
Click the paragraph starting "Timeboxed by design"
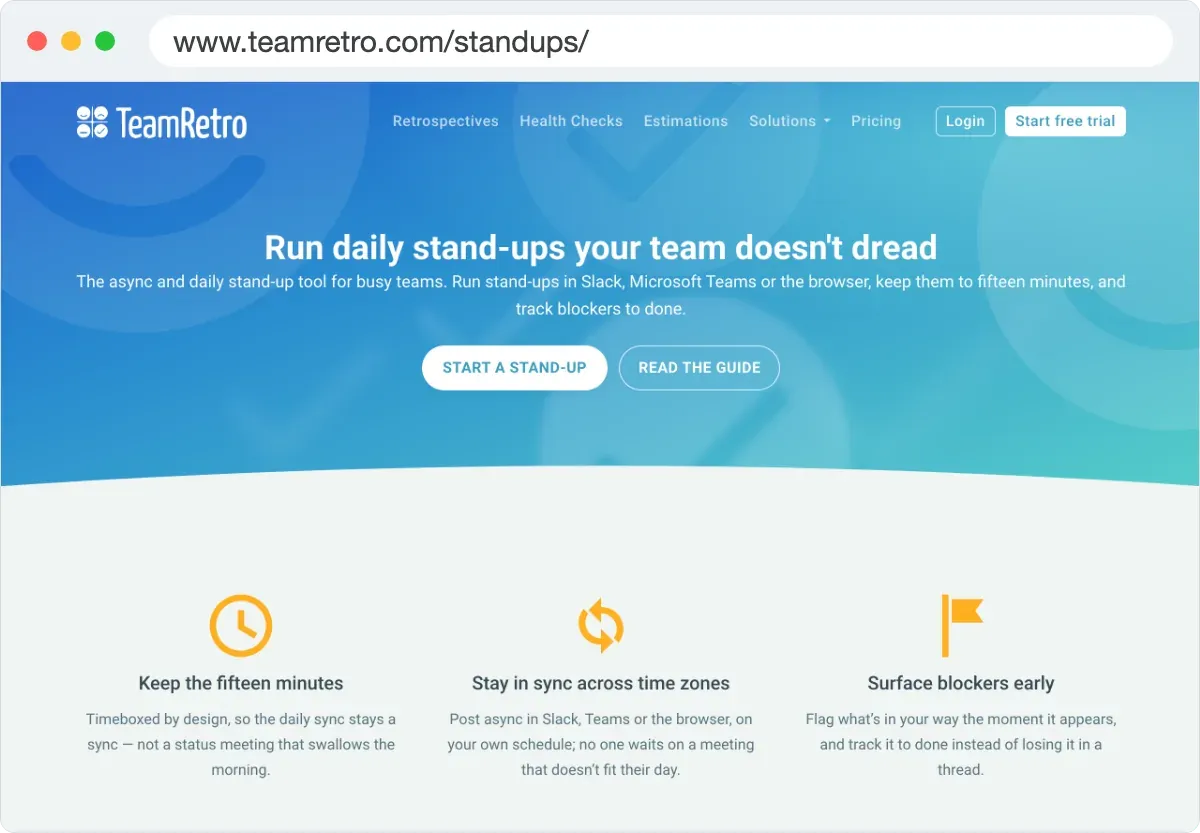pos(241,745)
